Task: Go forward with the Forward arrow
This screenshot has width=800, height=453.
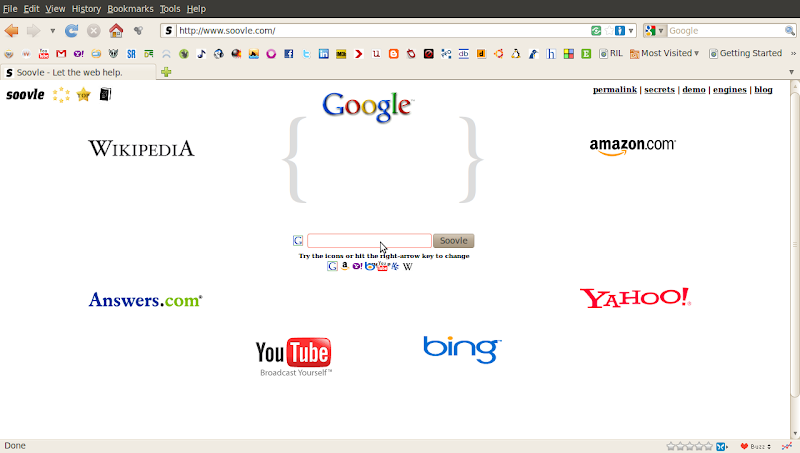Action: coord(33,31)
